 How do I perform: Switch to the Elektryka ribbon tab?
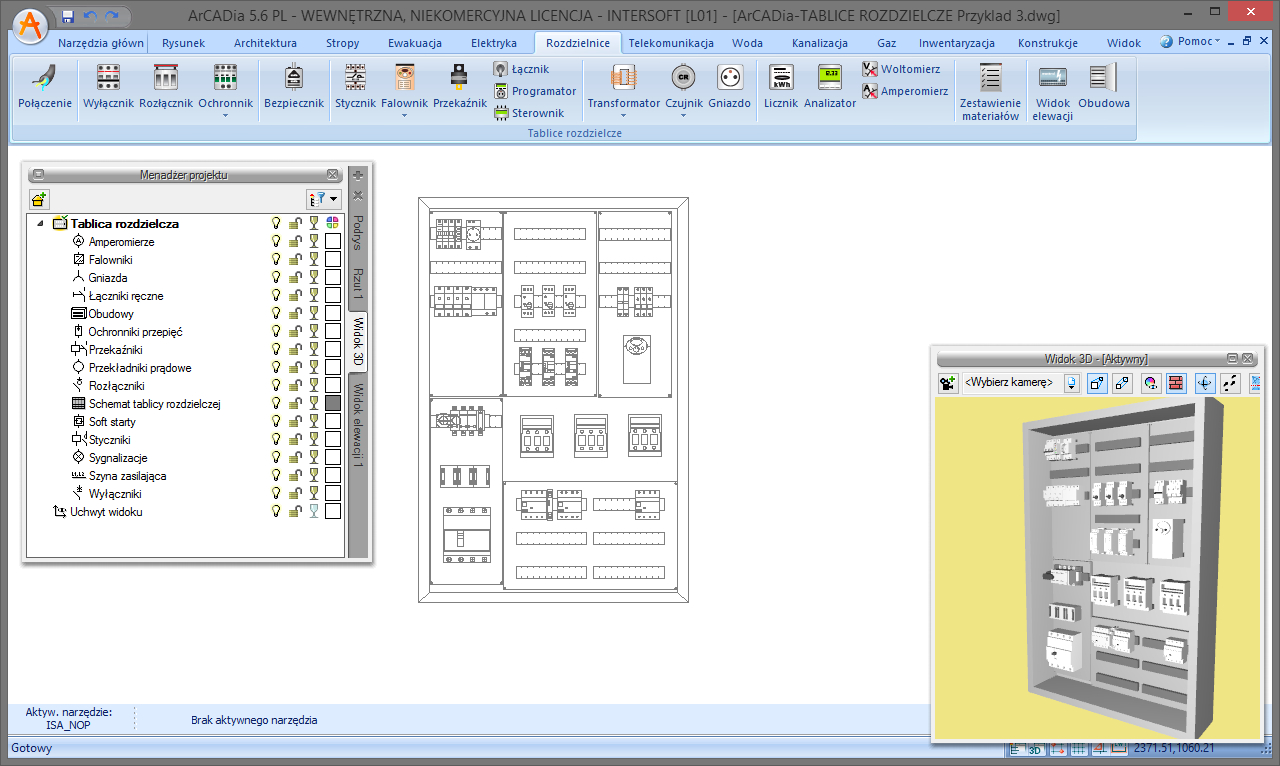click(x=493, y=43)
